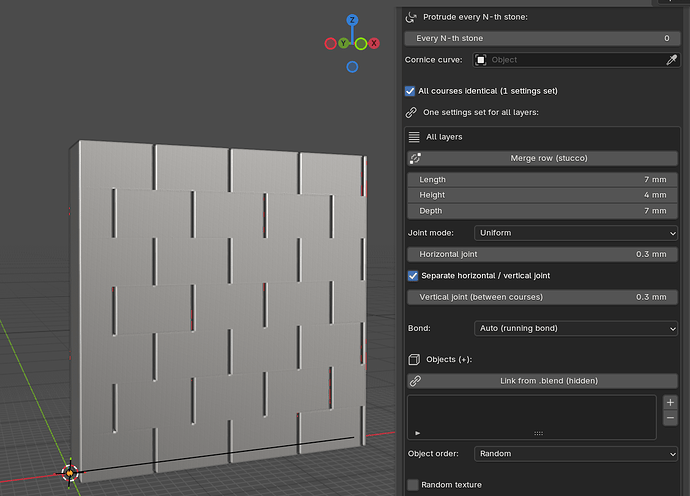Open the Bond Auto (running bond) dropdown

(576, 328)
